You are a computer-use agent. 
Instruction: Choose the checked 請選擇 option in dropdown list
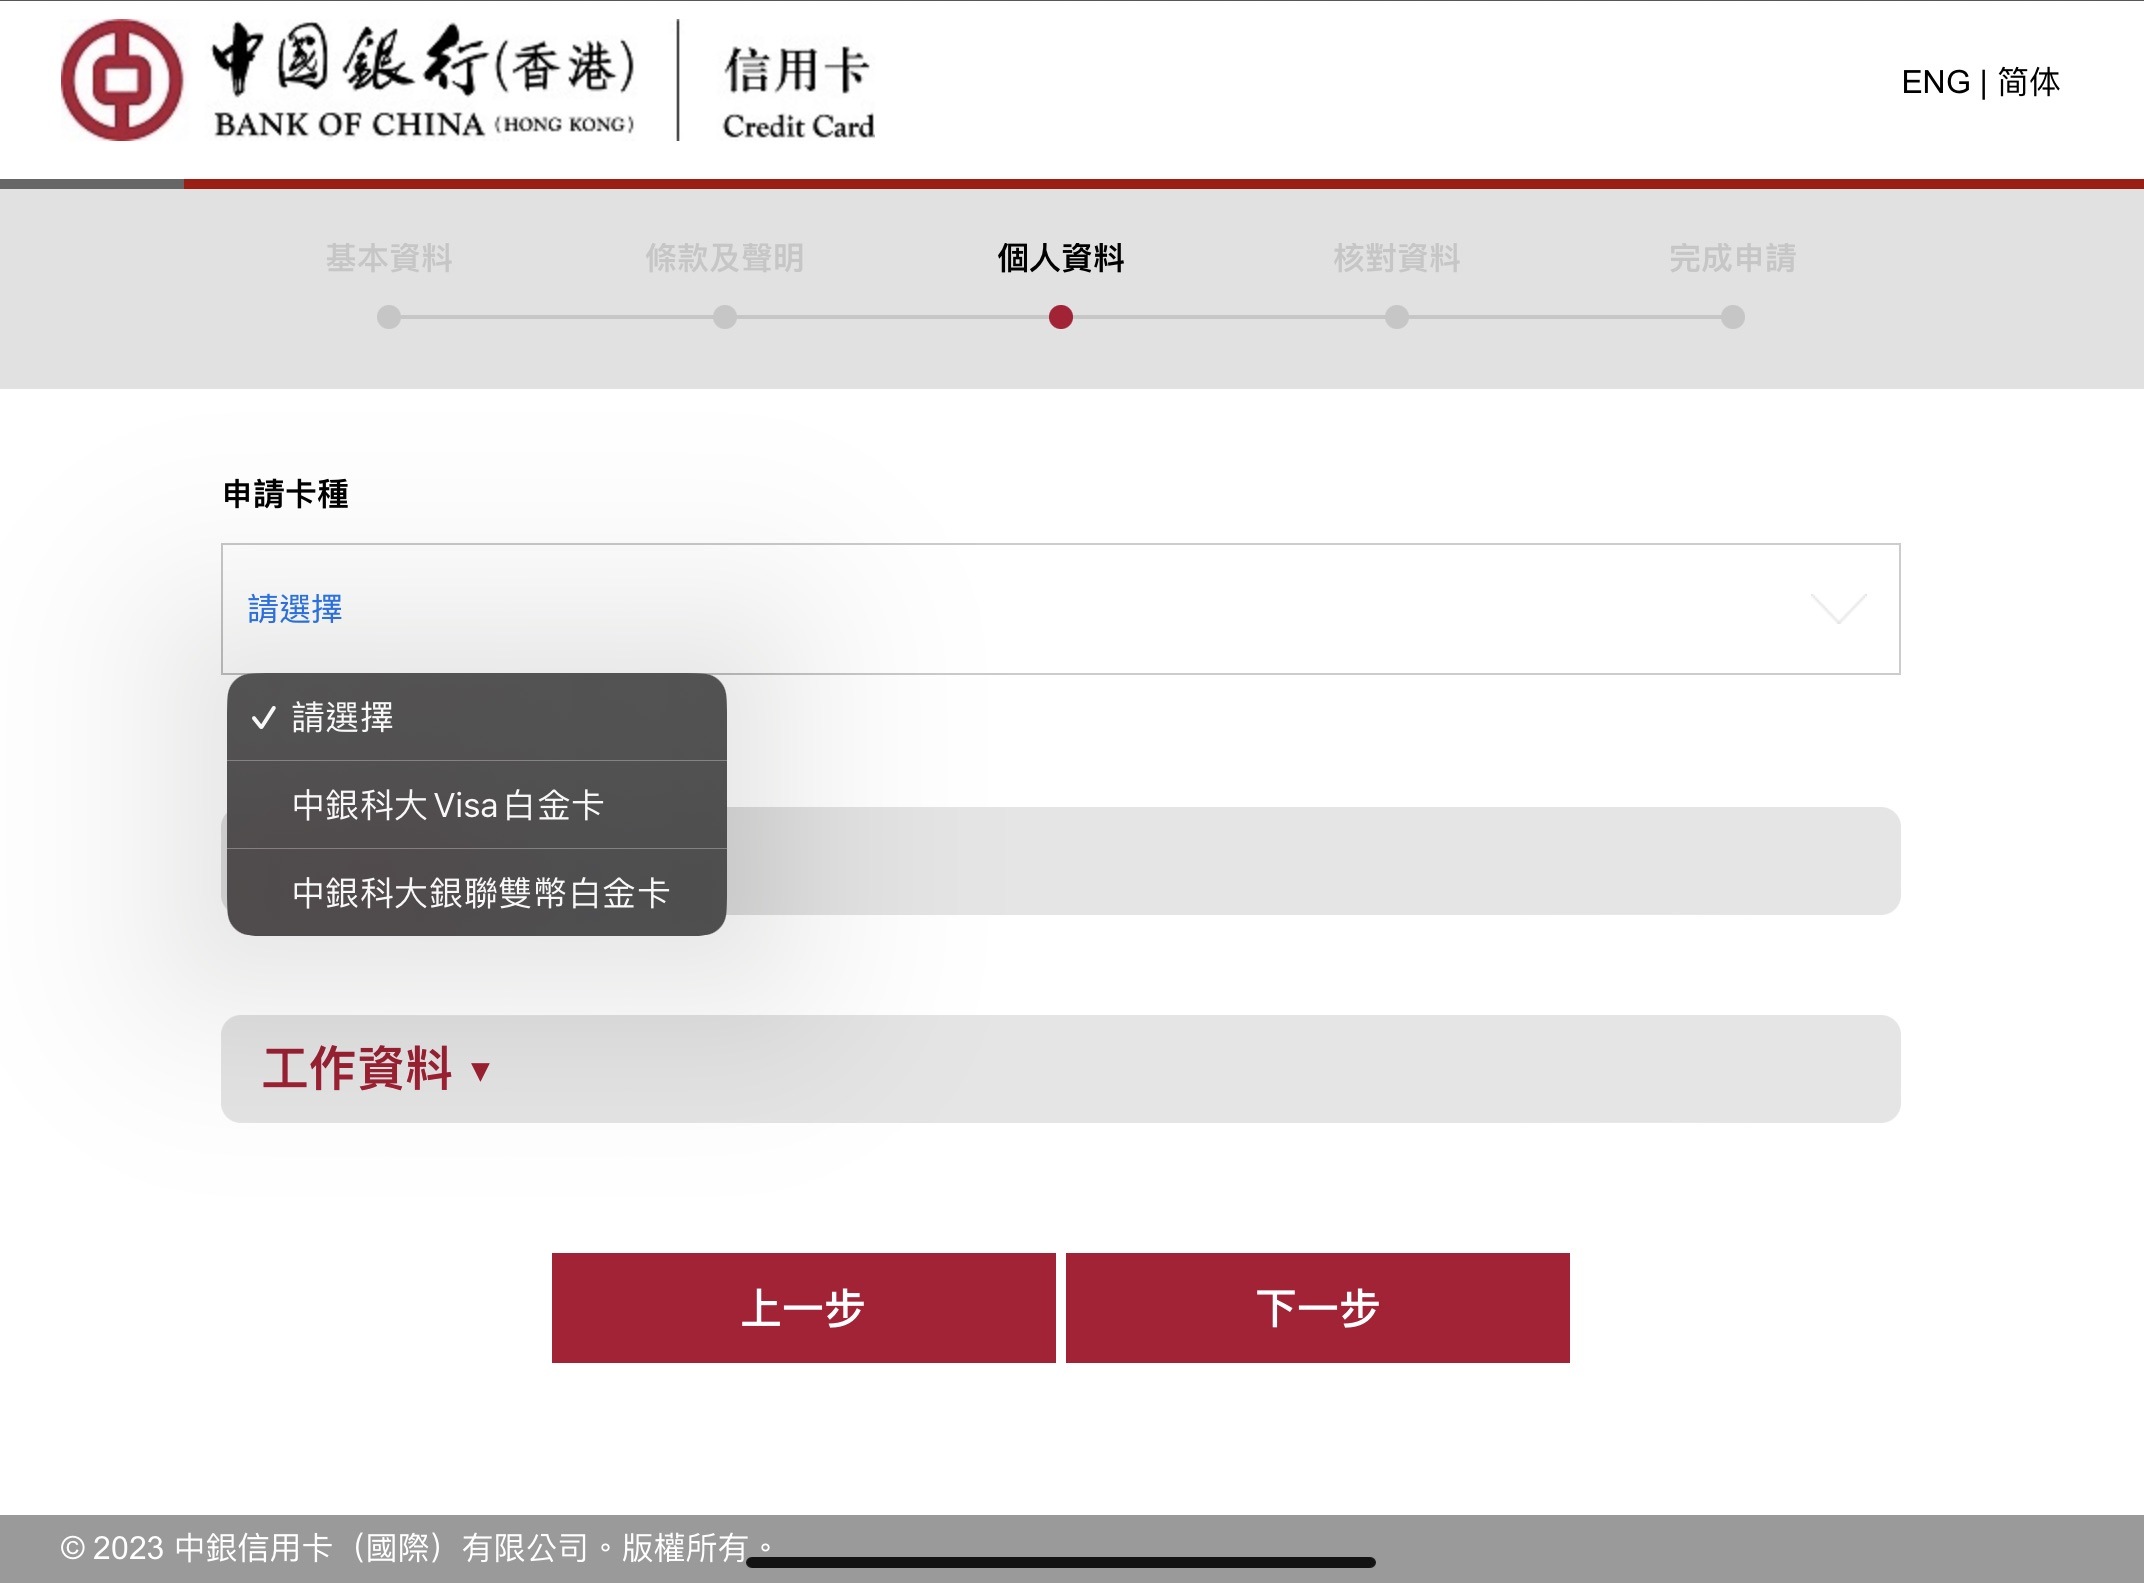[x=476, y=717]
